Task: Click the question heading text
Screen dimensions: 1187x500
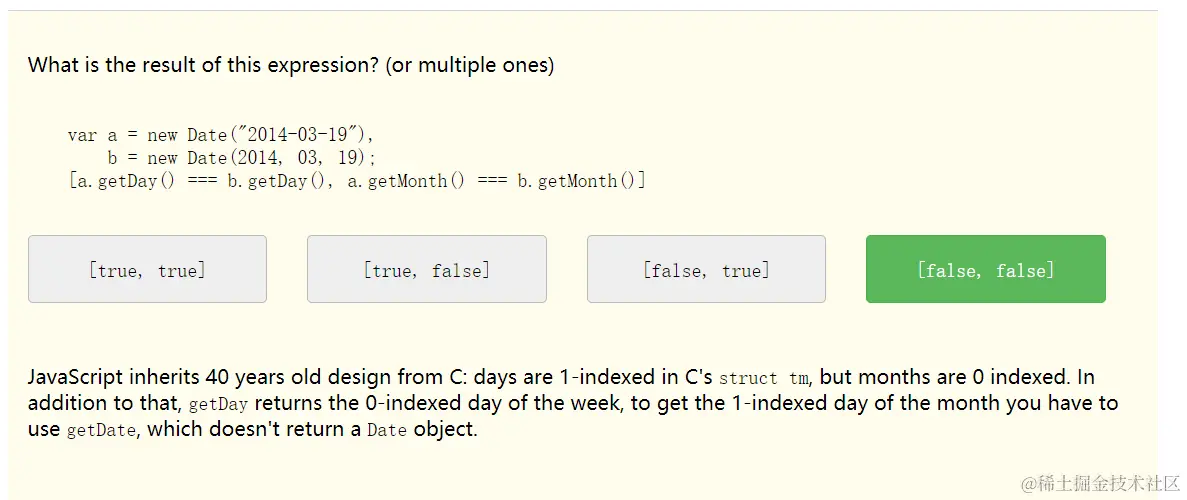Action: click(x=290, y=65)
